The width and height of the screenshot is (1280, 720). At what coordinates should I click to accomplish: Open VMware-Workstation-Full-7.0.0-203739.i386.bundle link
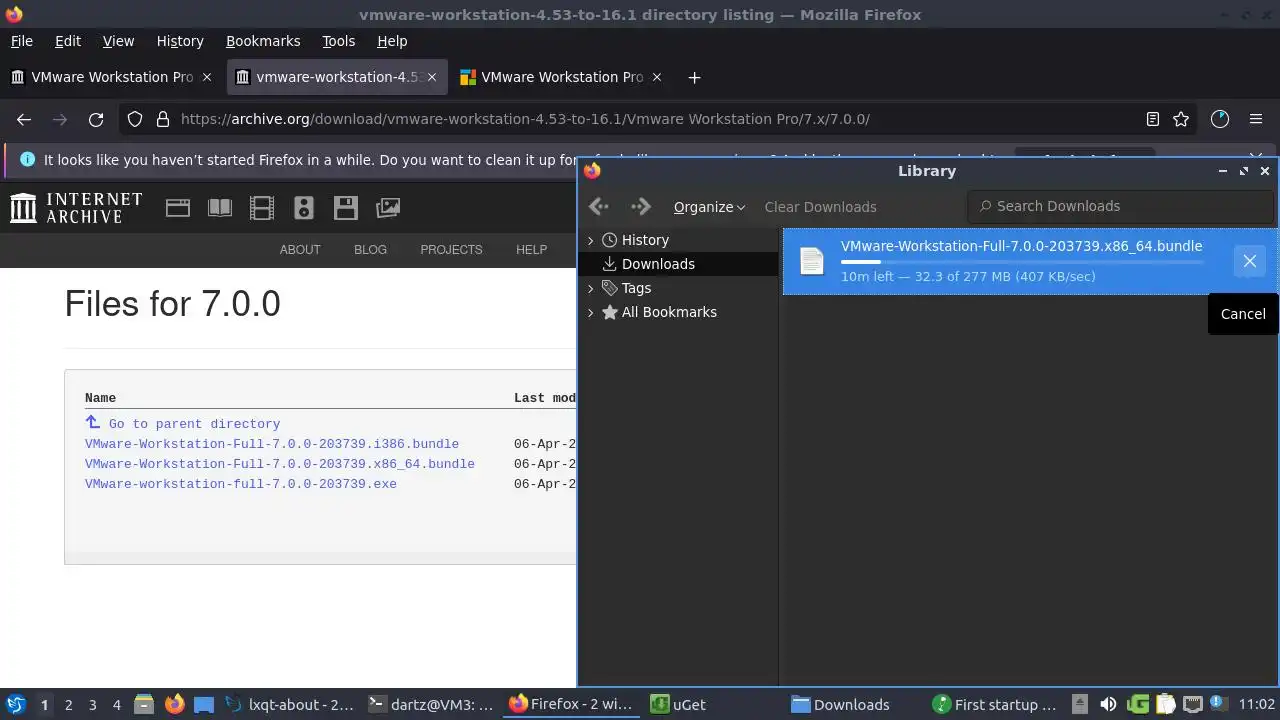pyautogui.click(x=272, y=444)
